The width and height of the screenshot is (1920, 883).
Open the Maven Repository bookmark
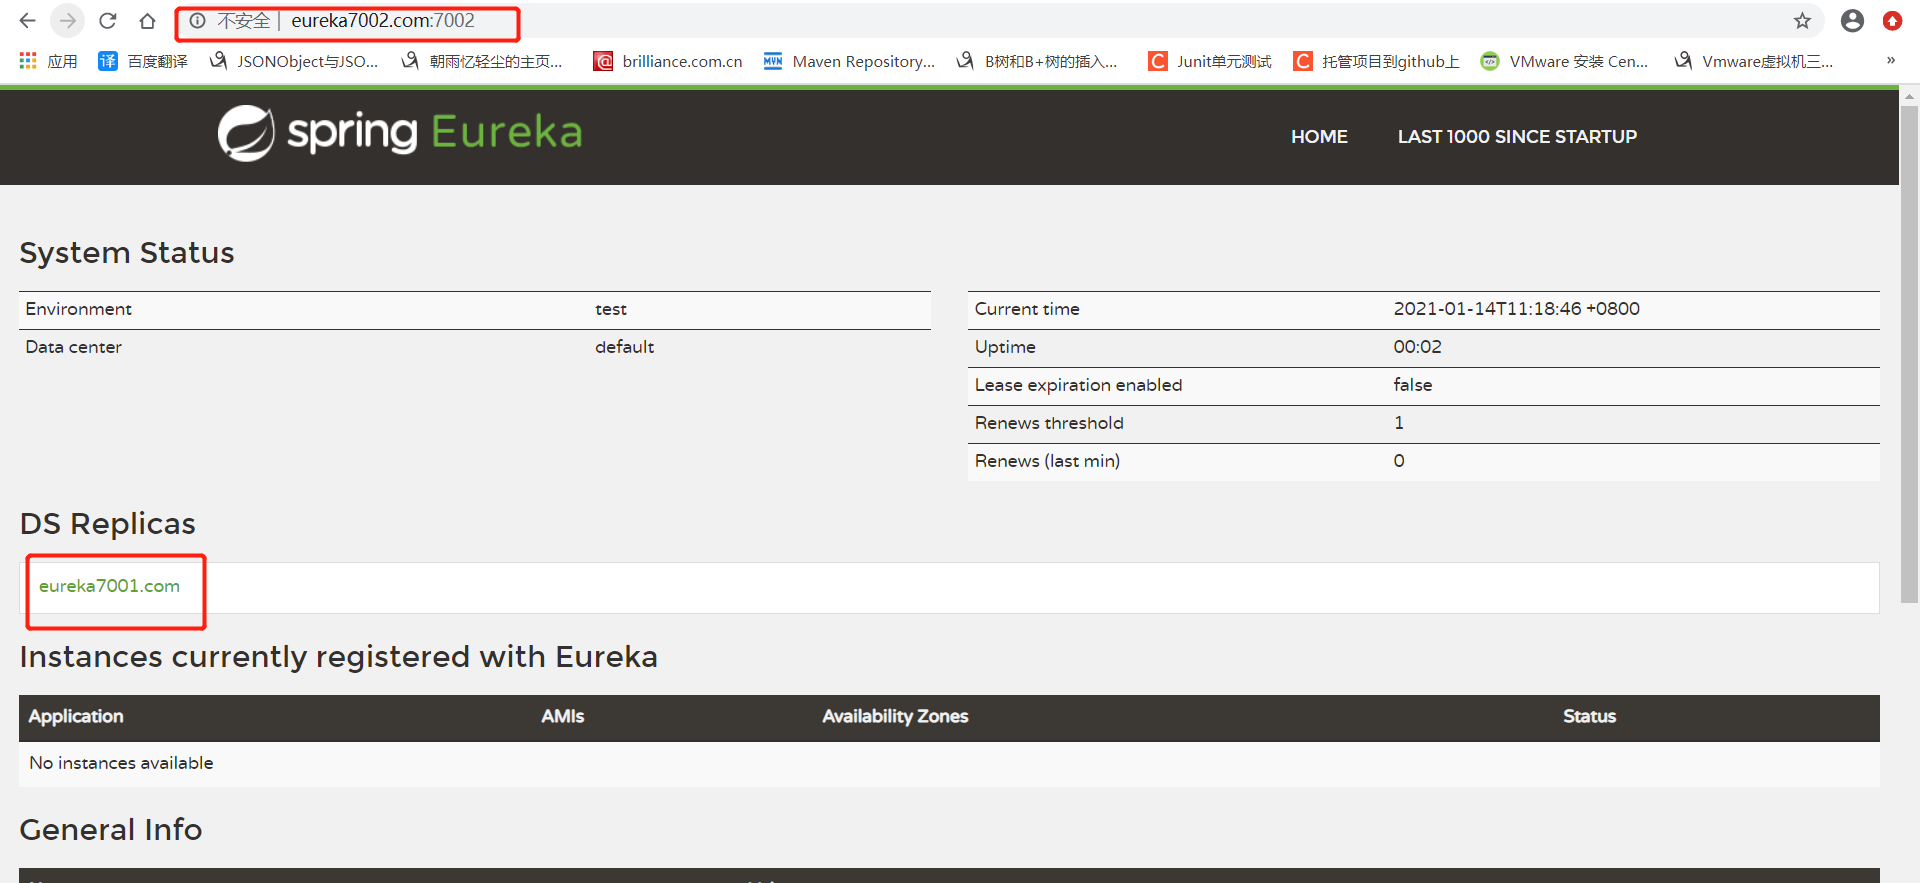[x=849, y=61]
